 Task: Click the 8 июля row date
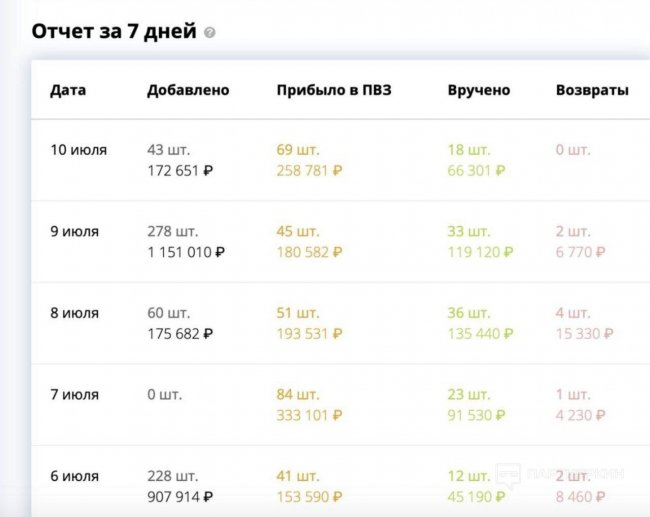pyautogui.click(x=75, y=313)
